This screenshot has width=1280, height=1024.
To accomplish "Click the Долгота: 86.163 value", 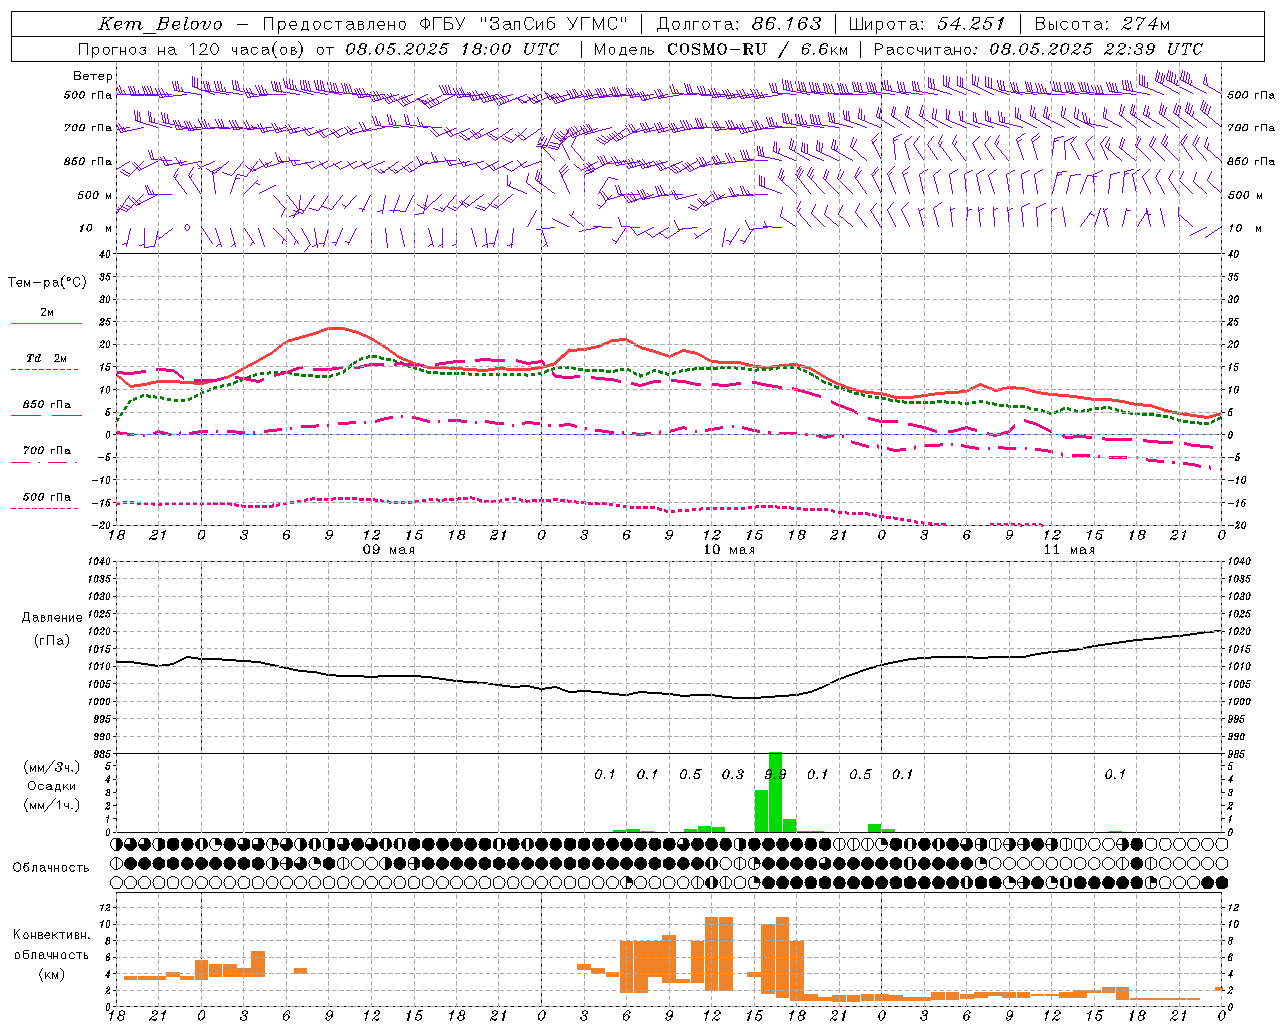I will coord(739,24).
